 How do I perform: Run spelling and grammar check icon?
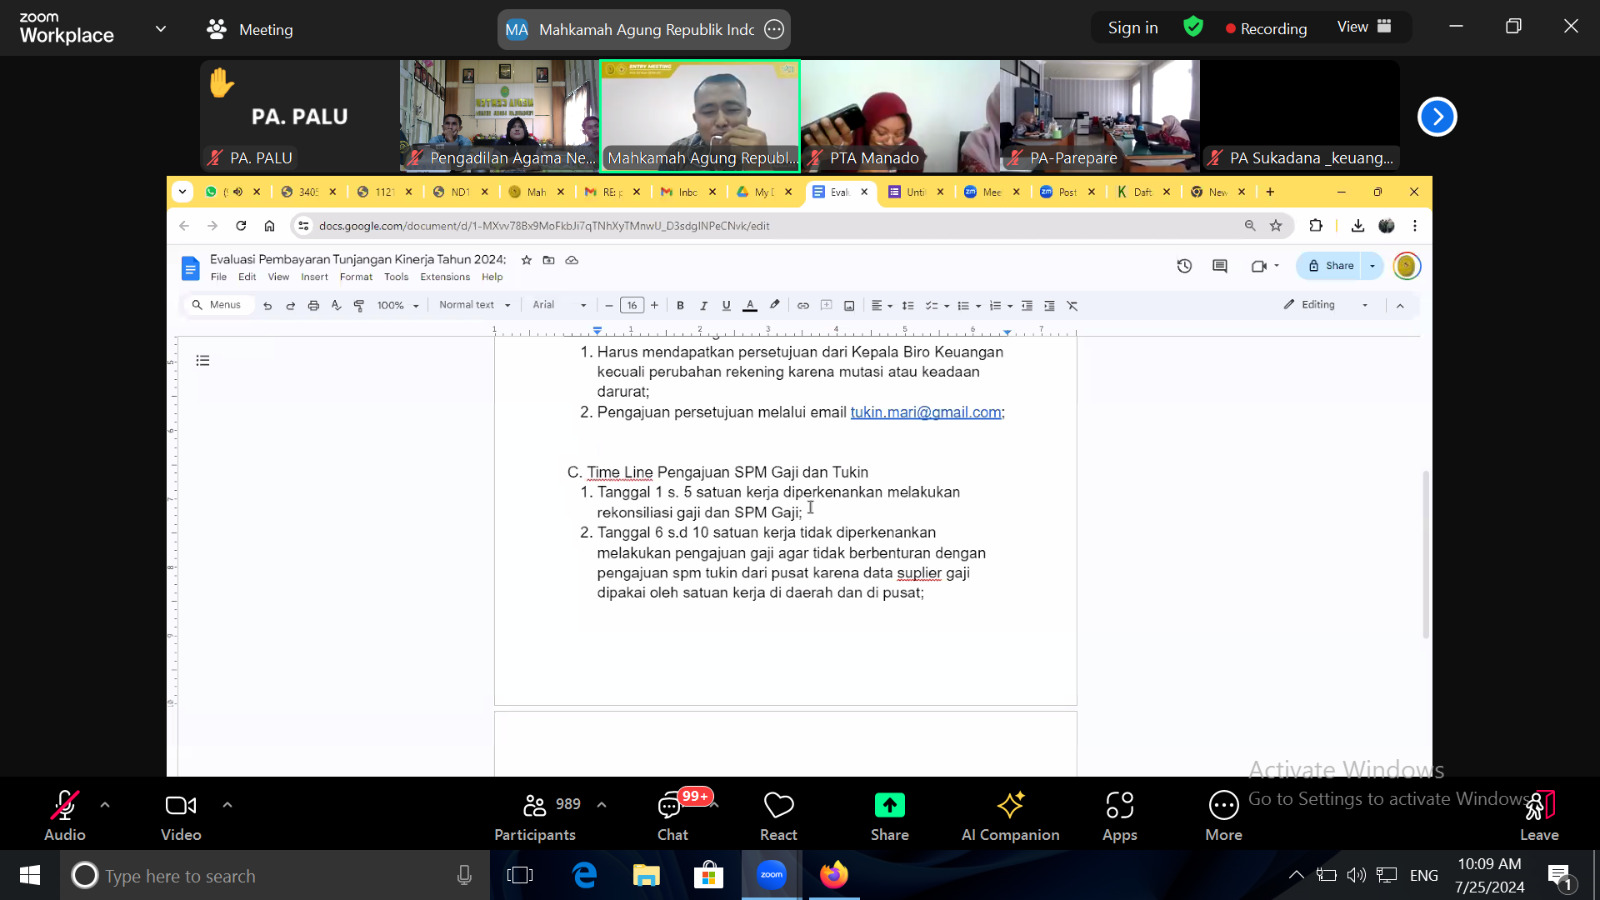[x=336, y=306]
